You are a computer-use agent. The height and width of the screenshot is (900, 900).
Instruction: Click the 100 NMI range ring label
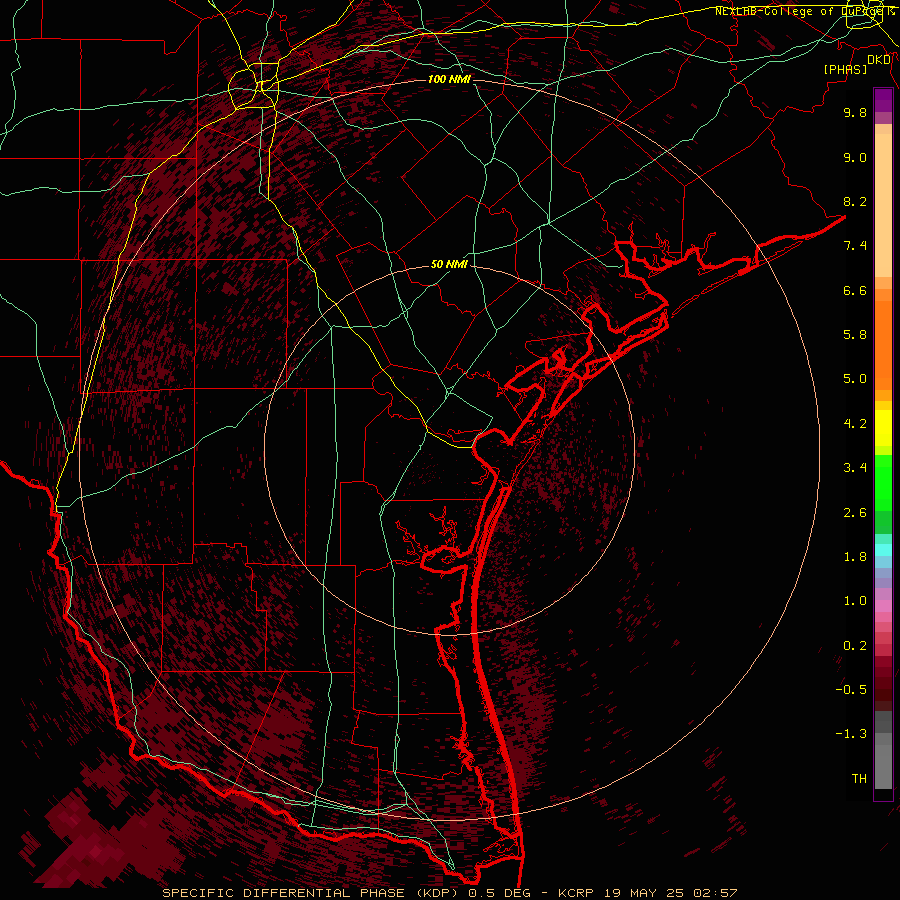pyautogui.click(x=449, y=79)
